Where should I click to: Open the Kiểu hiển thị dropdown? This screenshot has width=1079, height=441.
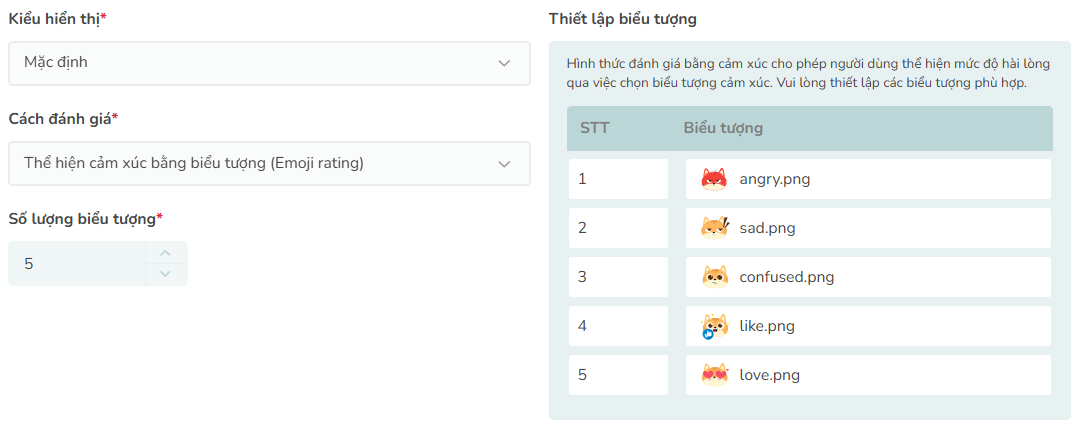(x=268, y=63)
